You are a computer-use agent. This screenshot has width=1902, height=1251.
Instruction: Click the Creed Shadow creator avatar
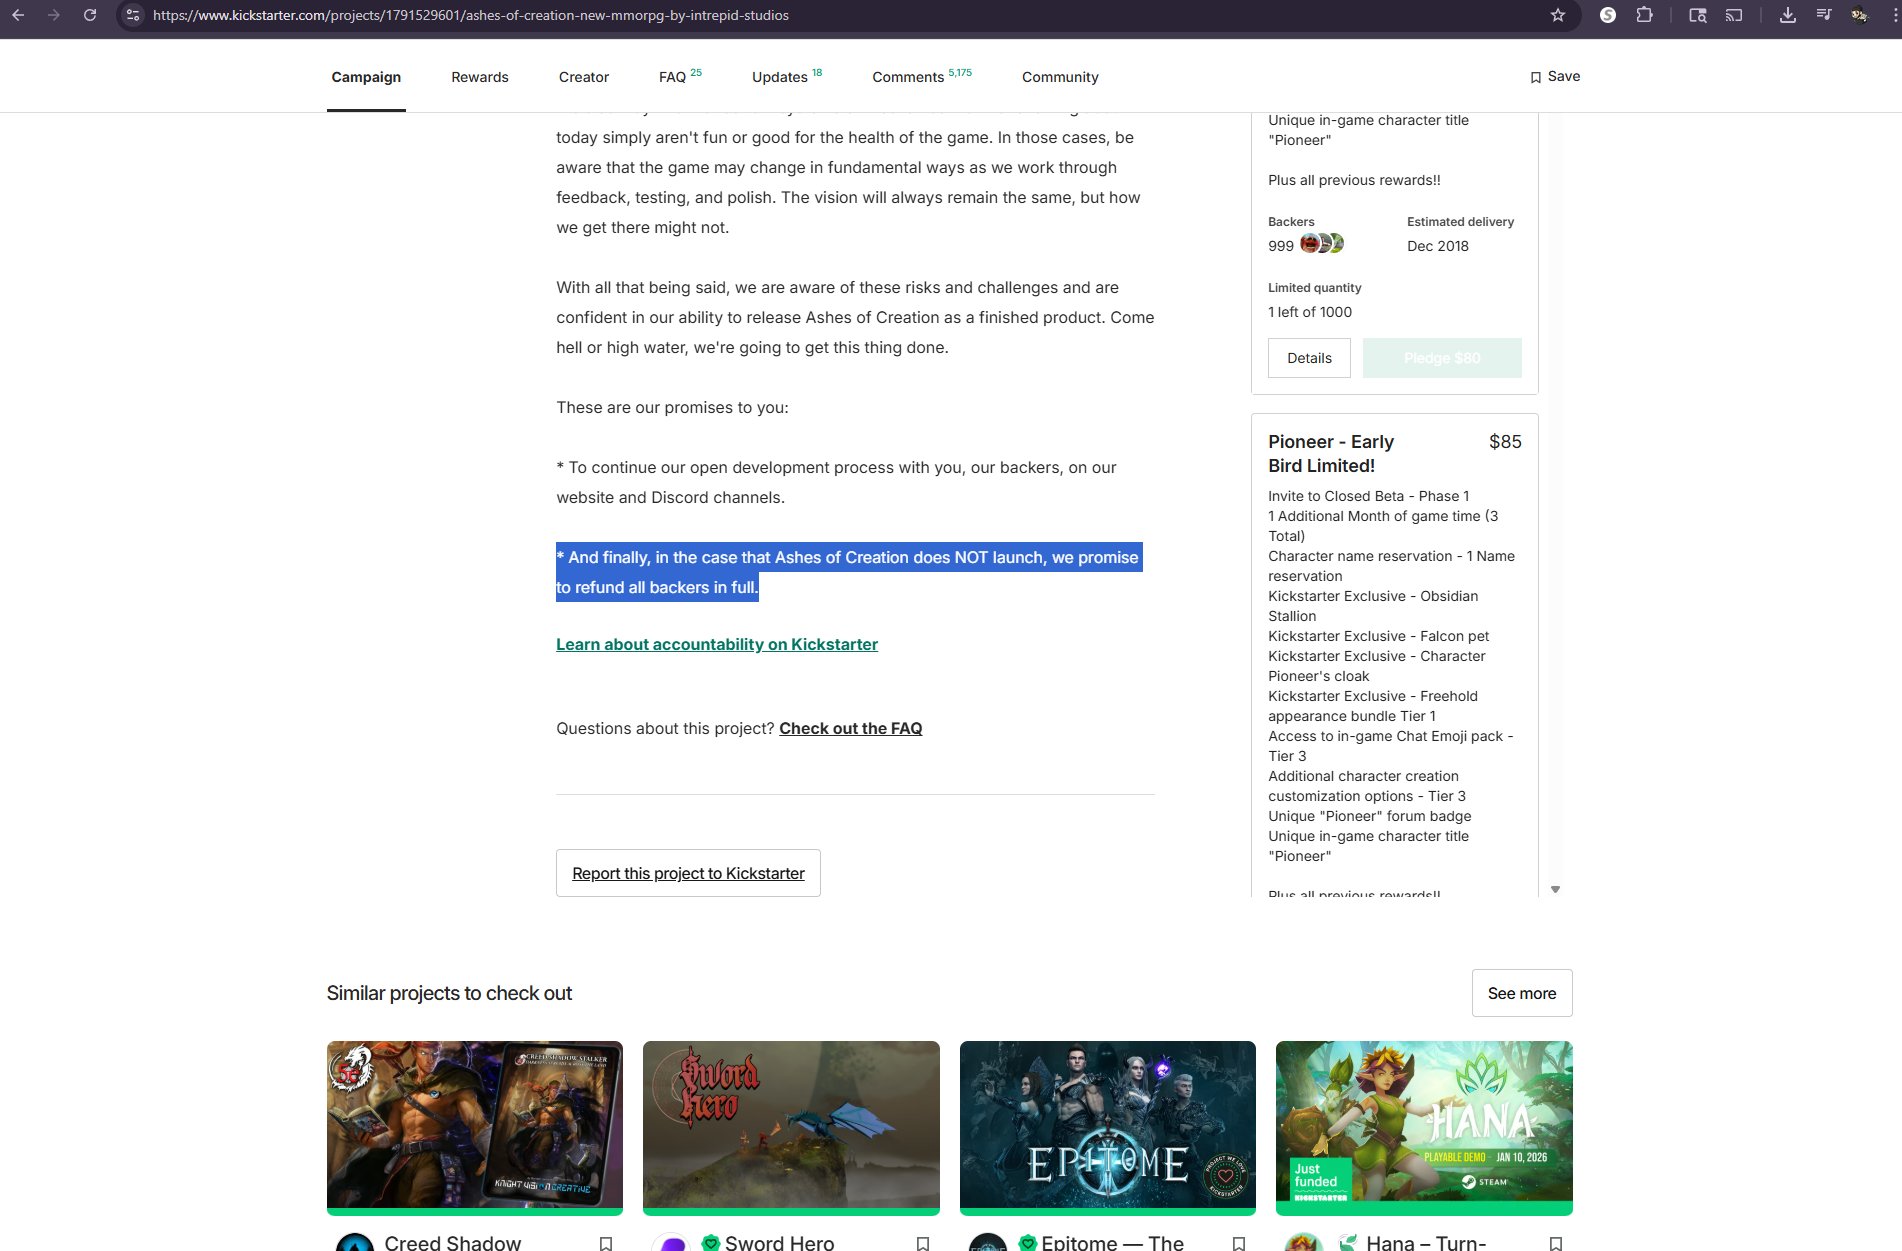point(354,1243)
